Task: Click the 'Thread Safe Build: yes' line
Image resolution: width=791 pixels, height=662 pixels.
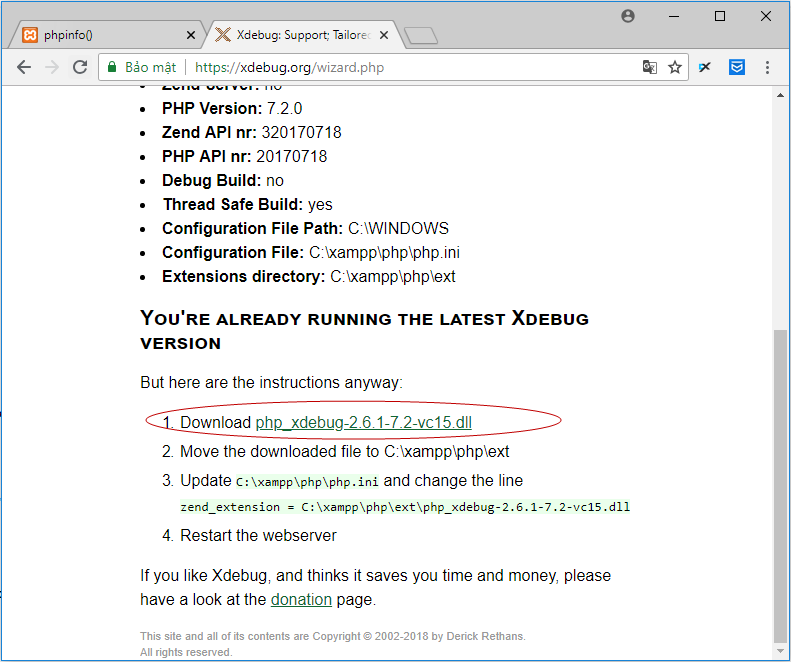Action: point(247,204)
